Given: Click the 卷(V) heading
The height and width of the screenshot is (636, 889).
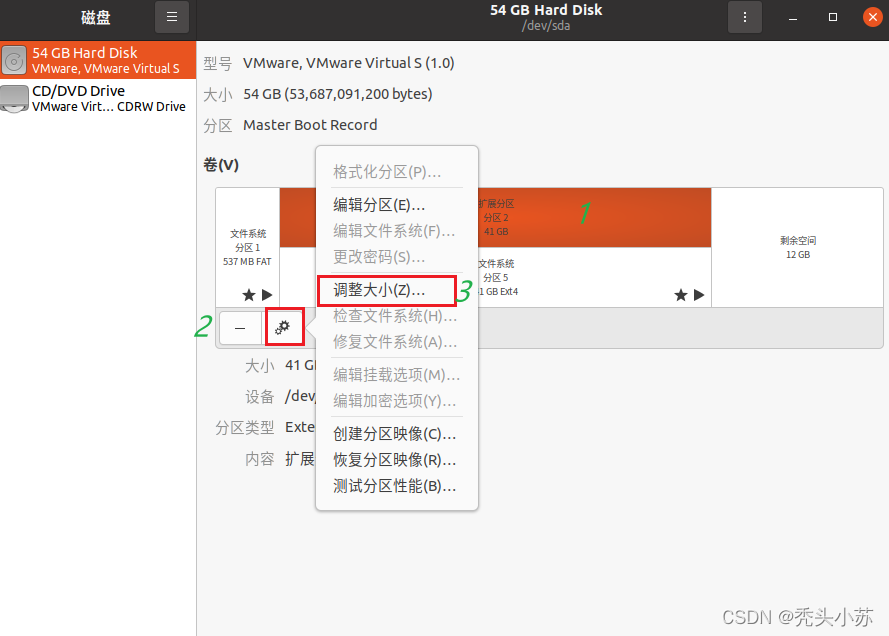Looking at the screenshot, I should point(221,165).
